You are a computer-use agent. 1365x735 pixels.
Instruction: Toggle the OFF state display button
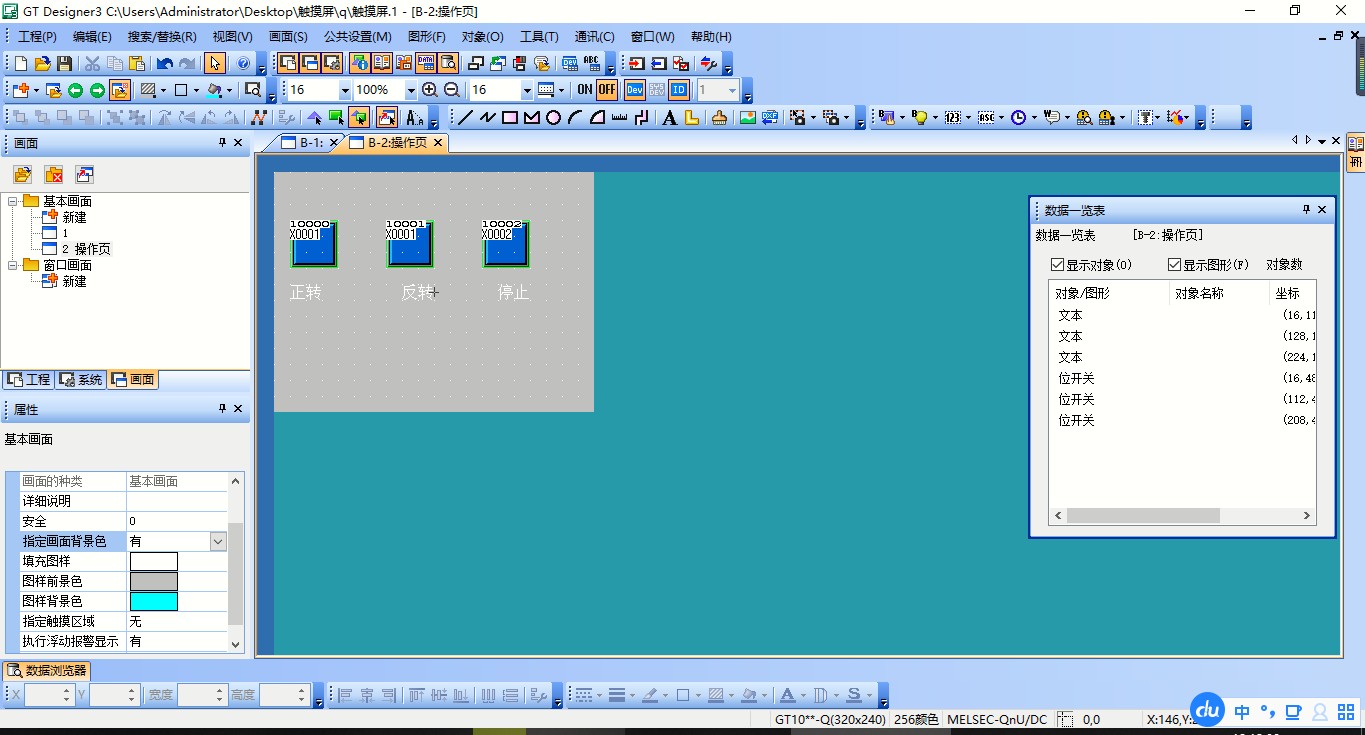click(607, 90)
